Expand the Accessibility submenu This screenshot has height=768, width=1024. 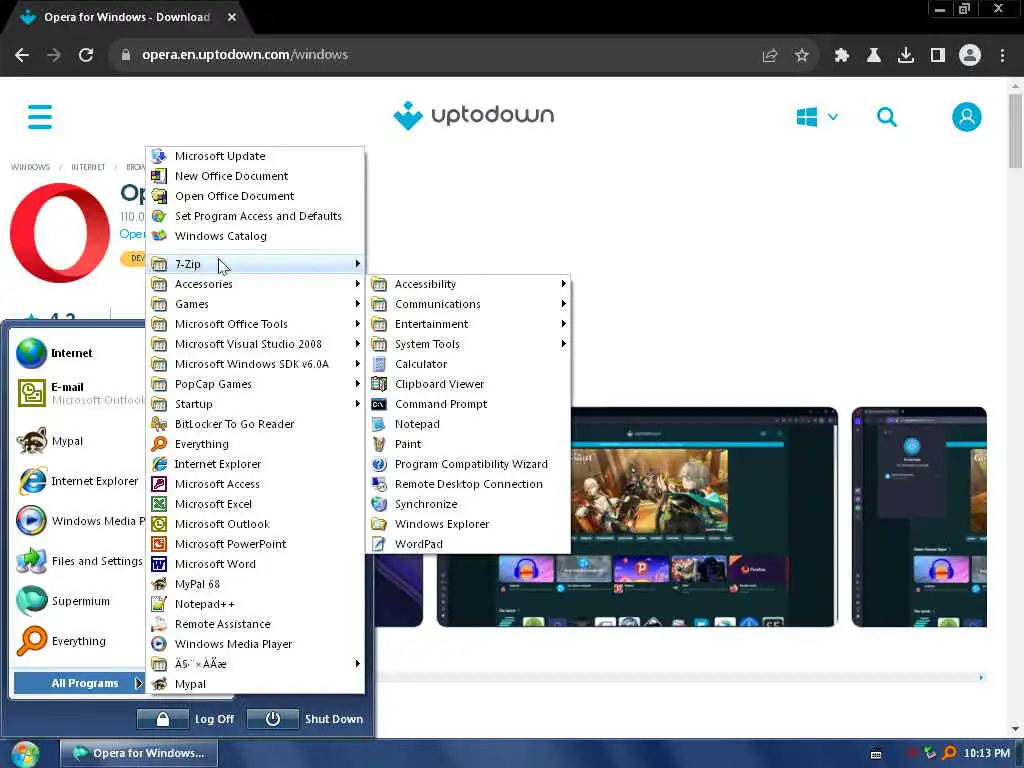[x=469, y=284]
